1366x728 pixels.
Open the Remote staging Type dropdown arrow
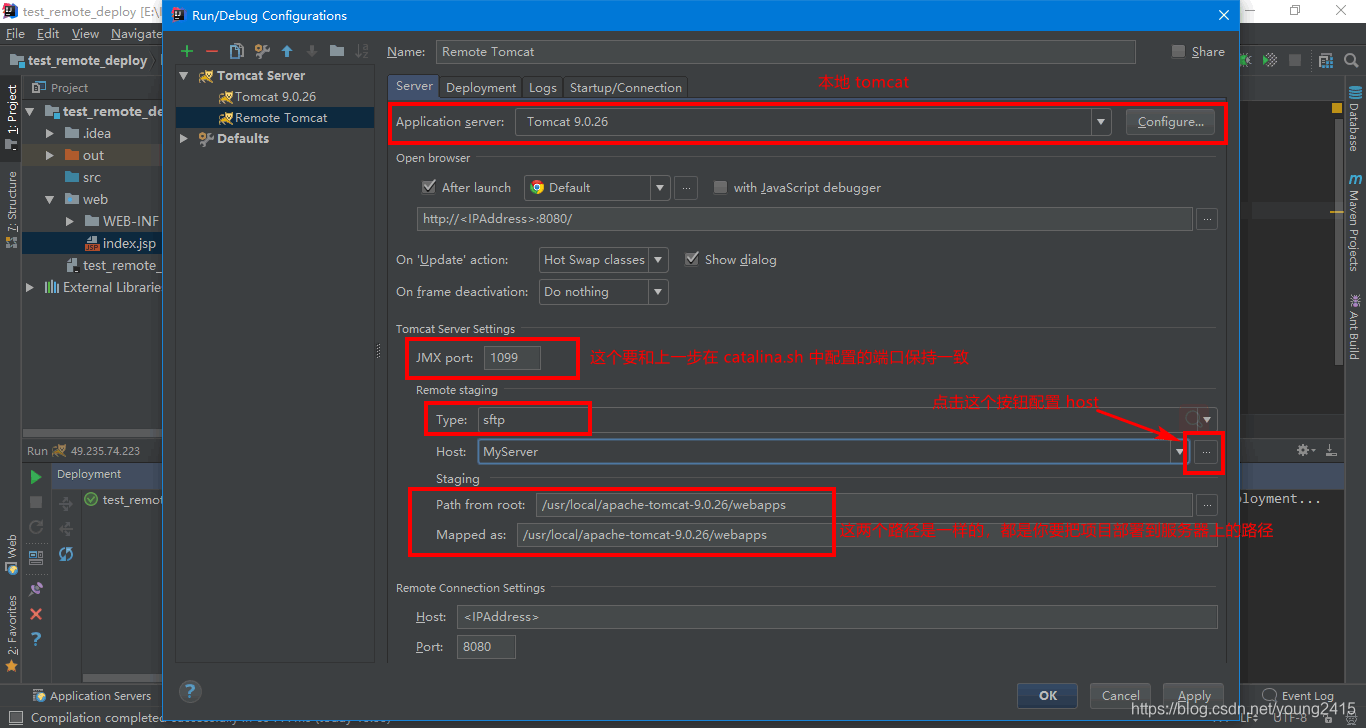coord(1207,420)
